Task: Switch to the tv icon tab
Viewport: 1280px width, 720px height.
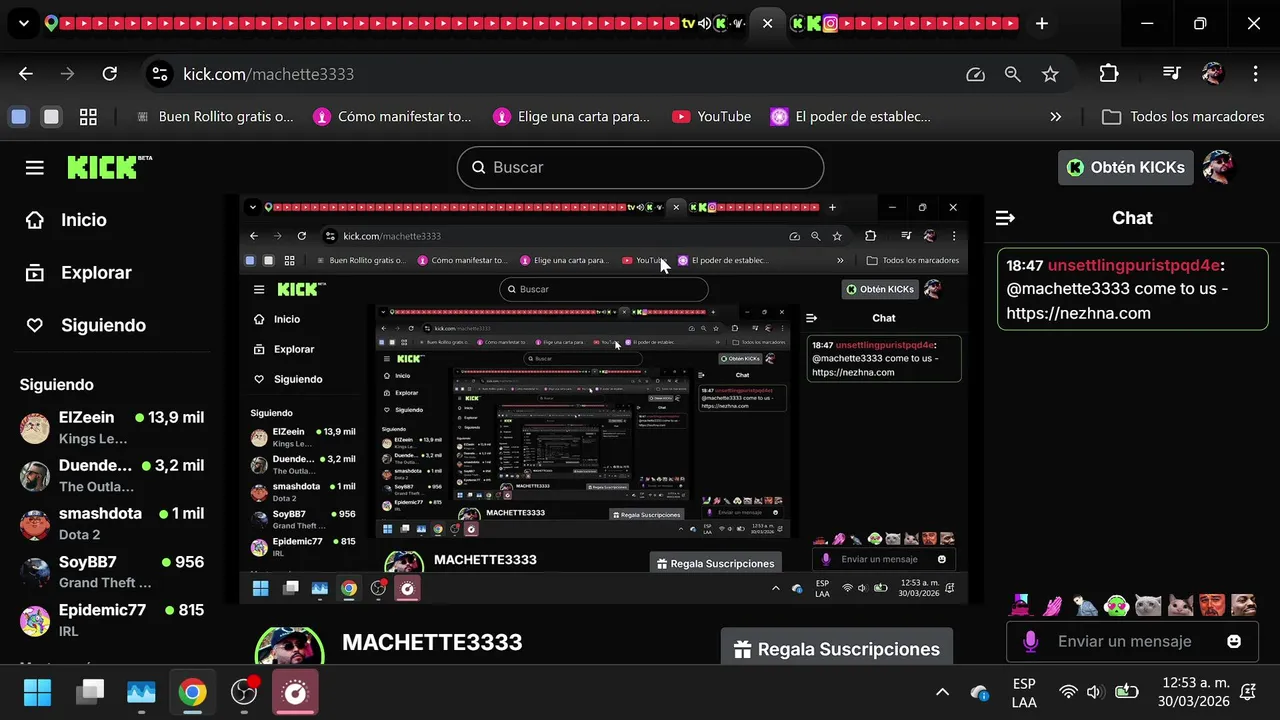Action: click(x=688, y=23)
